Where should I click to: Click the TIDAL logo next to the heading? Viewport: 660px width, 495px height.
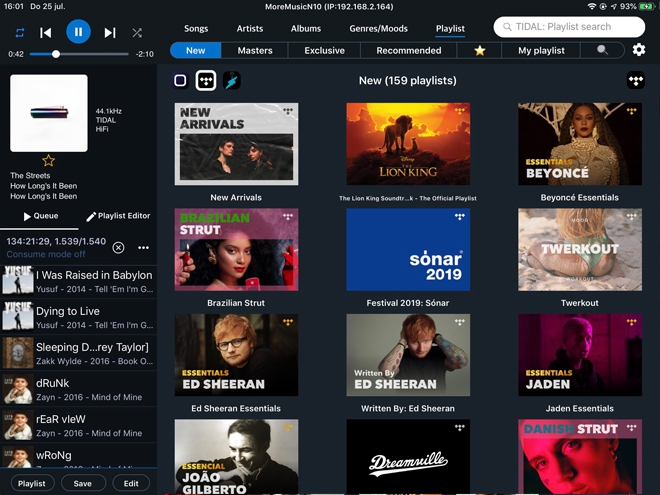(x=636, y=80)
